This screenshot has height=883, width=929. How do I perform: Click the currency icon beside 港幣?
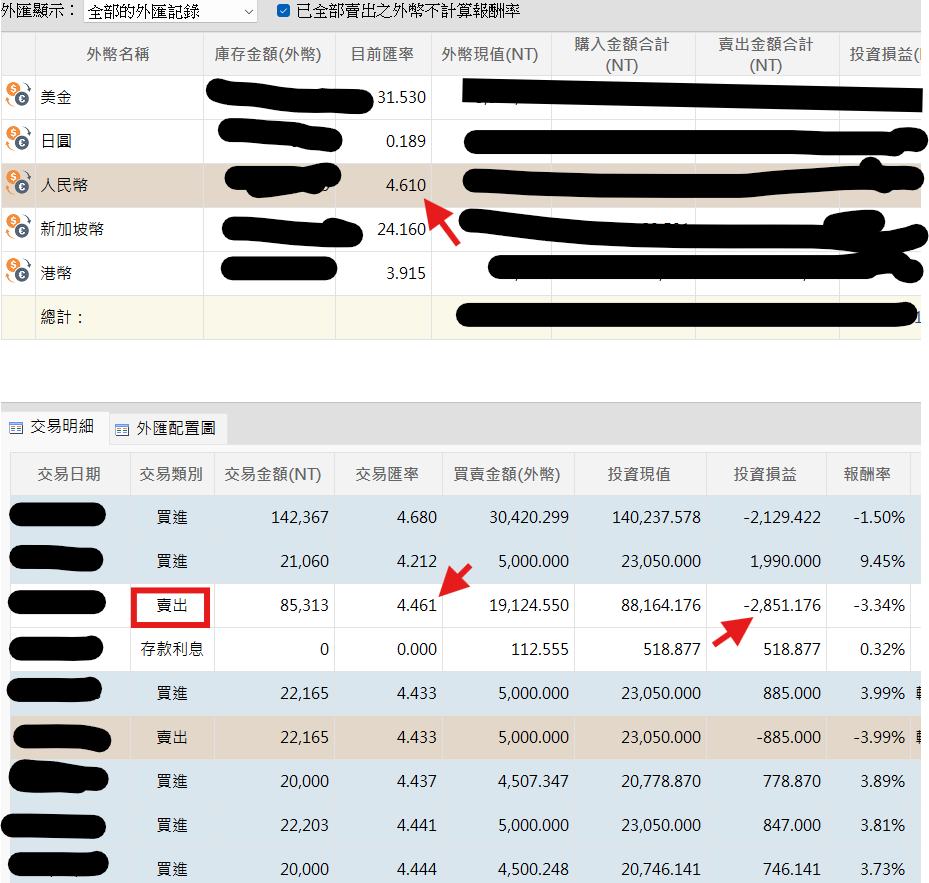coord(18,271)
